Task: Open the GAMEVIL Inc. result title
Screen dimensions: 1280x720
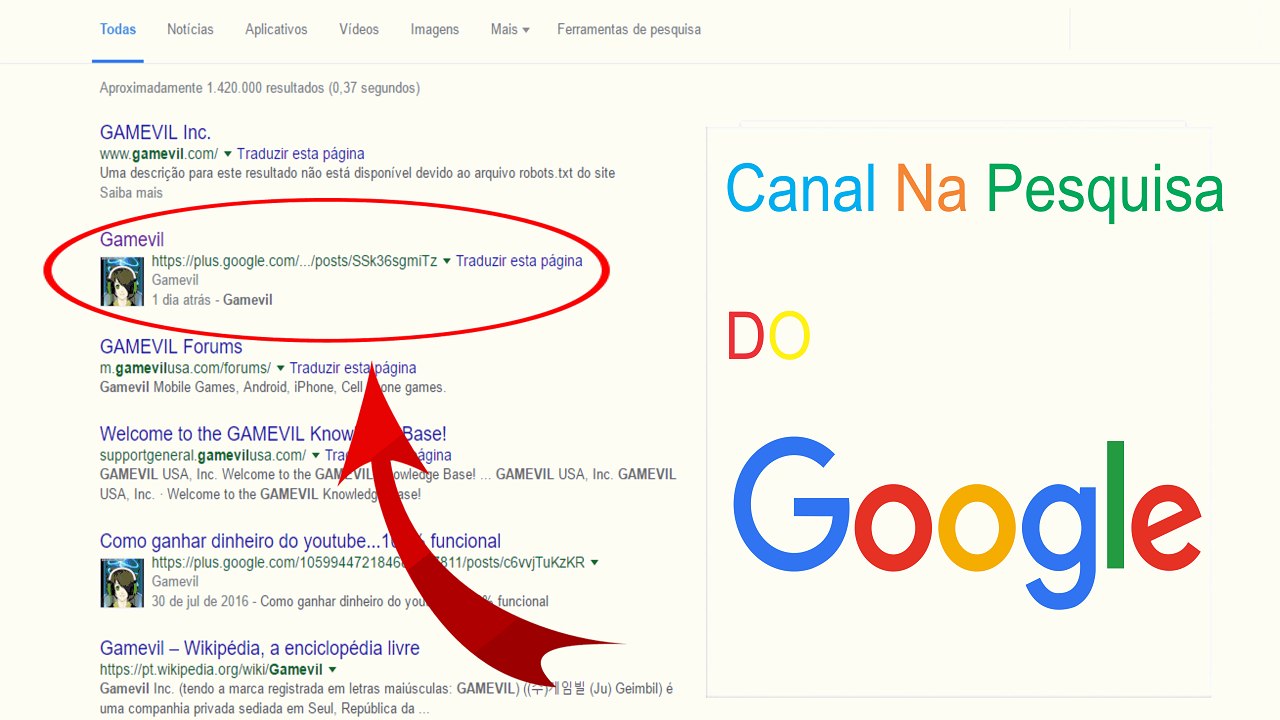Action: pos(155,132)
